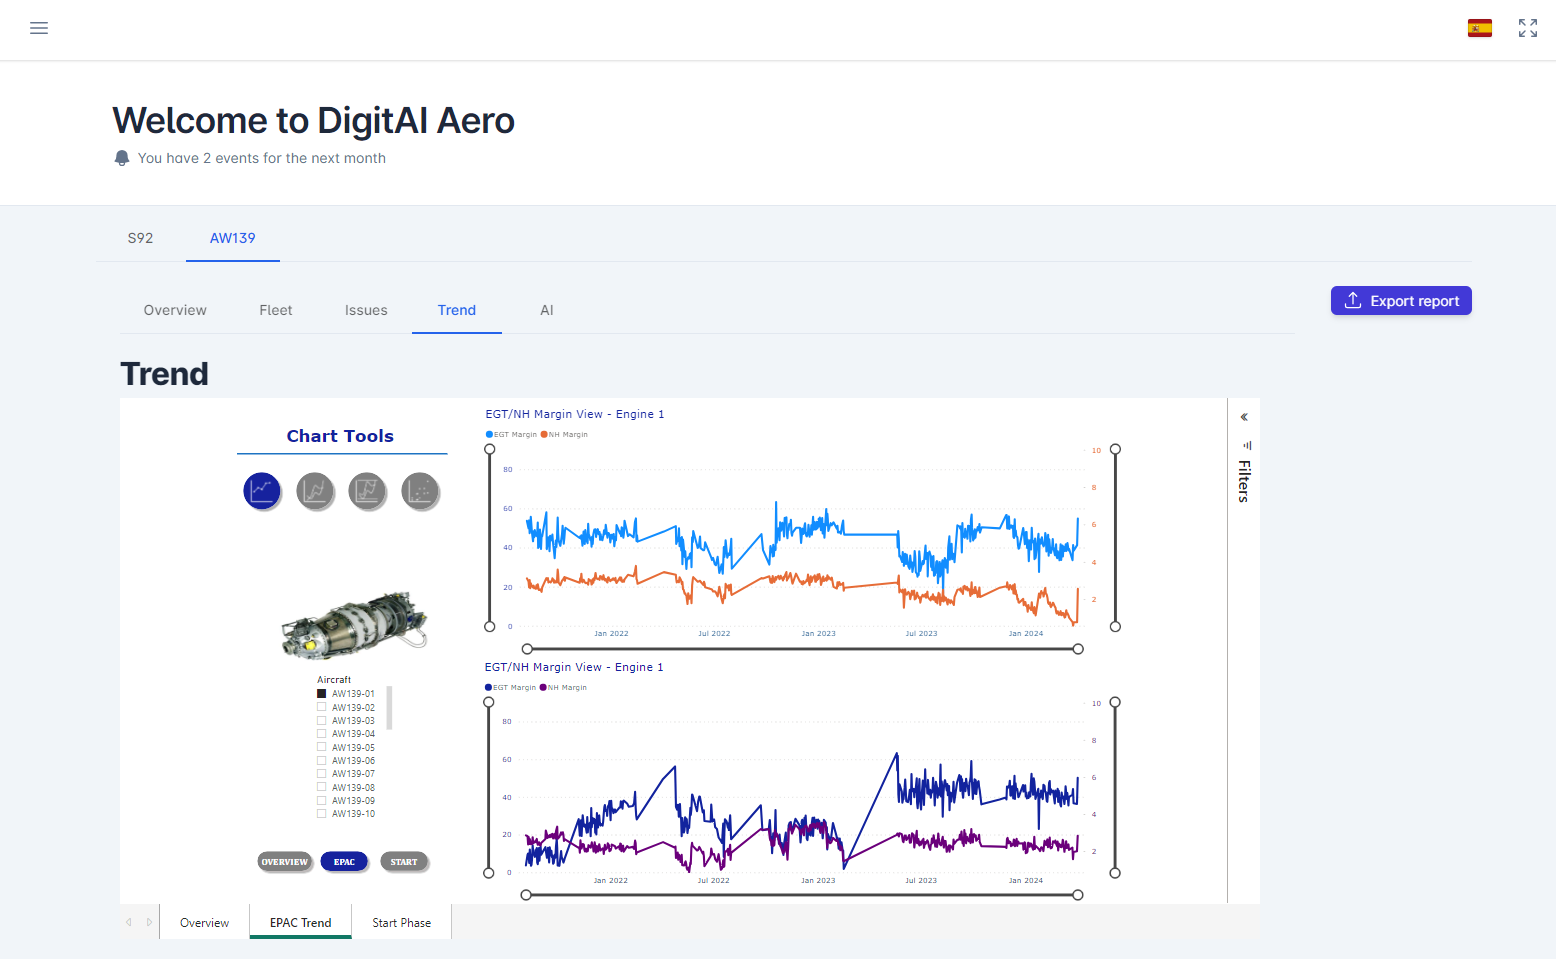1556x959 pixels.
Task: Click the left arrow to navigate page tabs
Action: (x=128, y=921)
